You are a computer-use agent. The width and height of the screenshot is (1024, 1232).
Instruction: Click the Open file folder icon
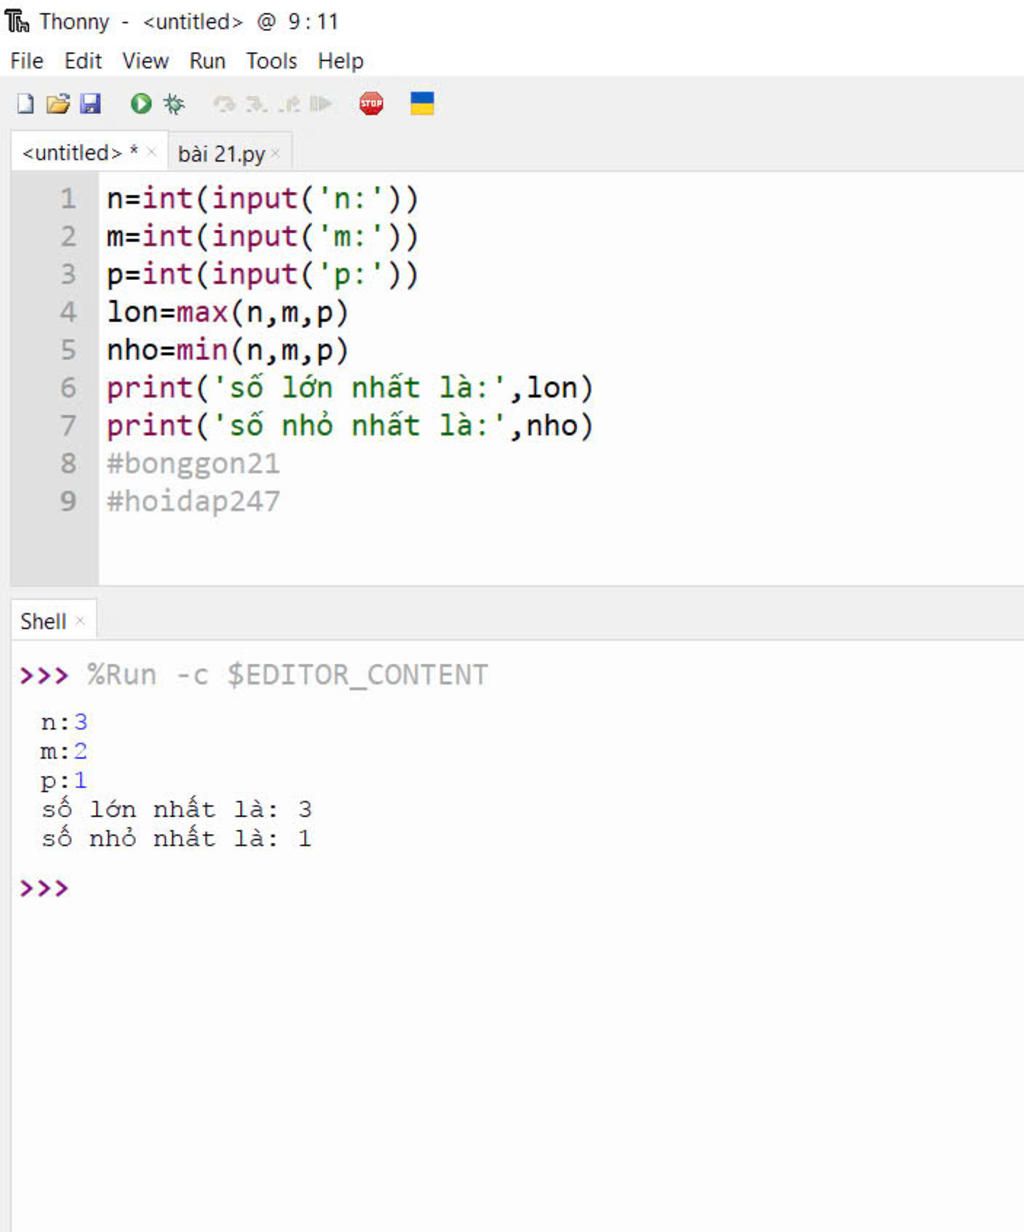(x=58, y=103)
